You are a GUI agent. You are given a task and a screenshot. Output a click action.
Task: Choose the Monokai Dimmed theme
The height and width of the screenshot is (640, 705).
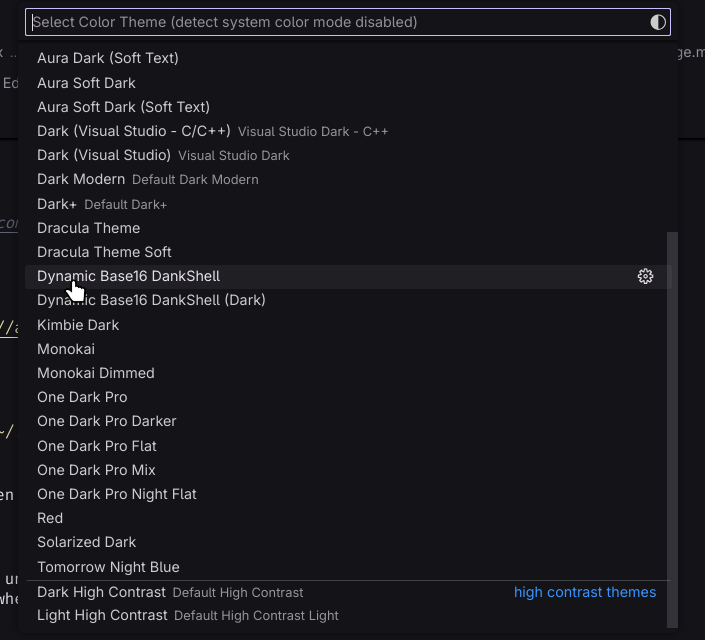96,373
